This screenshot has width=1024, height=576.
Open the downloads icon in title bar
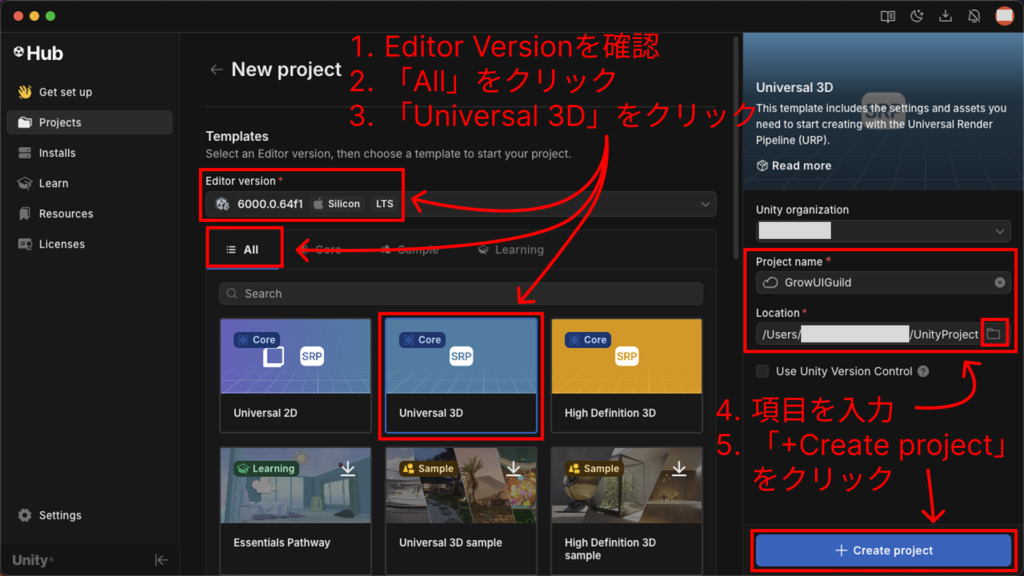click(945, 17)
